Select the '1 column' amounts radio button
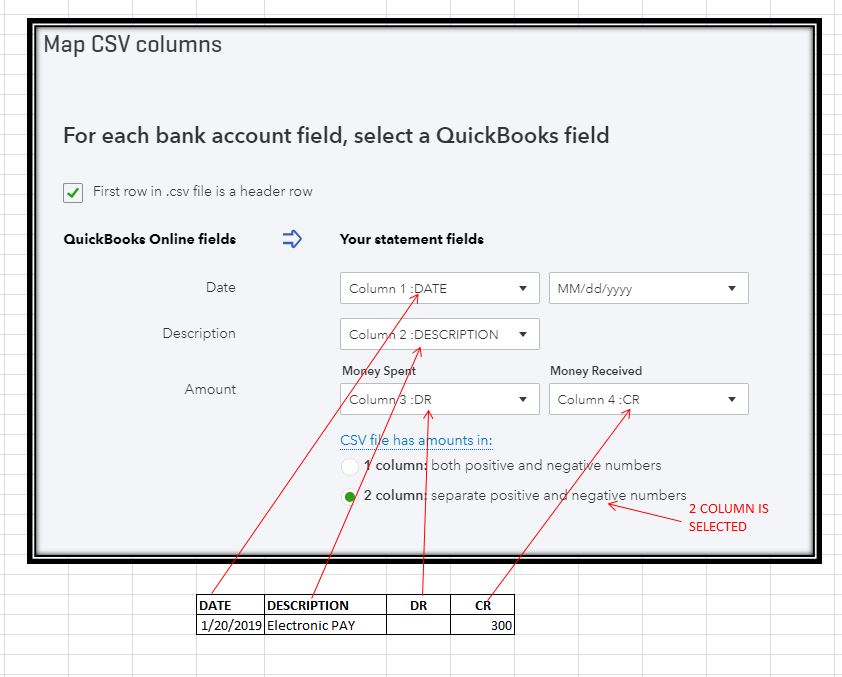842x677 pixels. [351, 467]
